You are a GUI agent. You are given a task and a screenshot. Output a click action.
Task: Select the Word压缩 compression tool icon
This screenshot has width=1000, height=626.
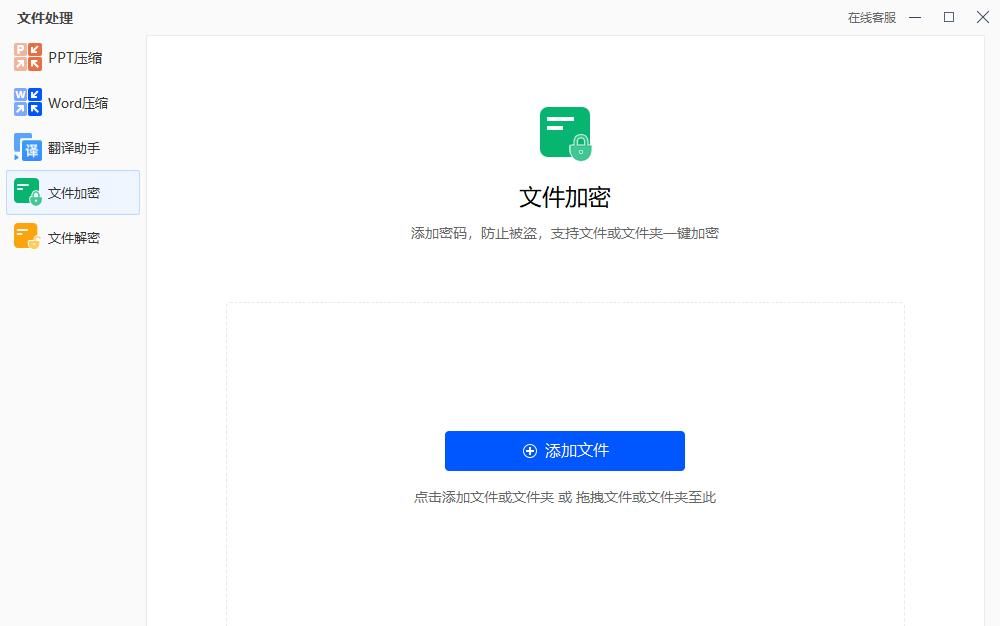[x=26, y=102]
